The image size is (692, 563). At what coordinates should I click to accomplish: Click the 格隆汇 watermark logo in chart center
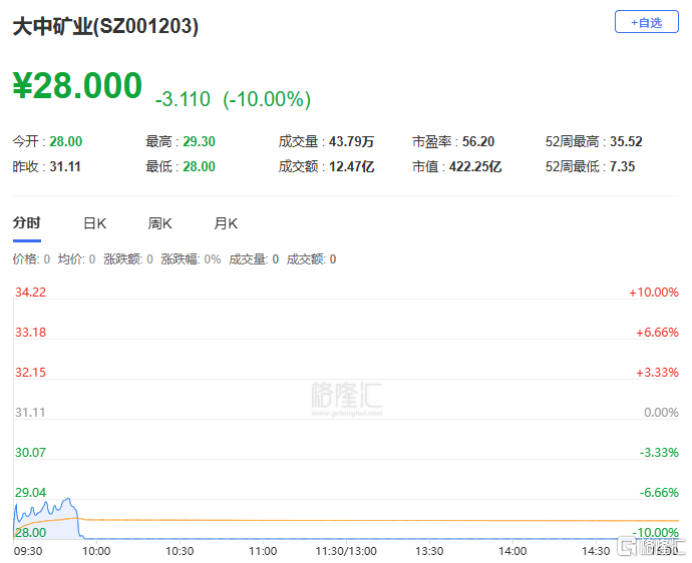(346, 395)
